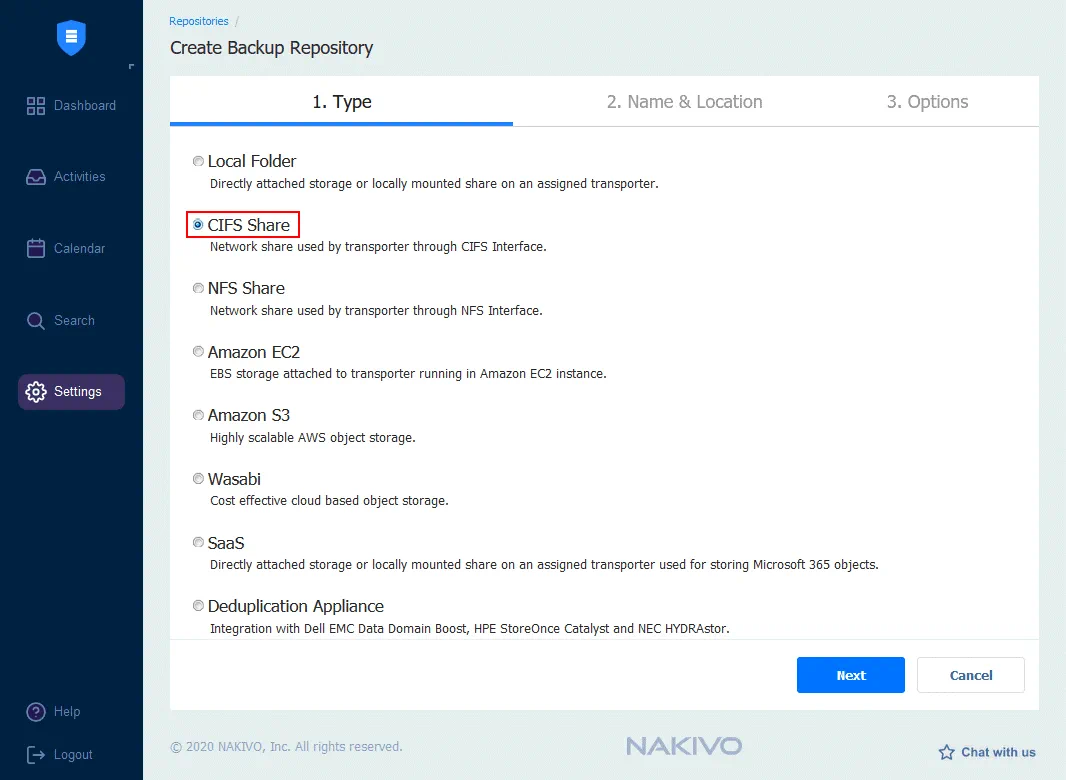
Task: Click the Next button
Action: [850, 675]
